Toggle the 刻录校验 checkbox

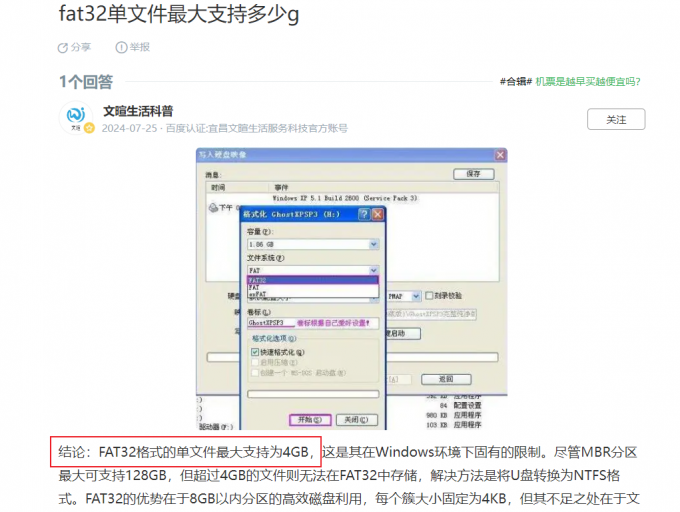[429, 296]
